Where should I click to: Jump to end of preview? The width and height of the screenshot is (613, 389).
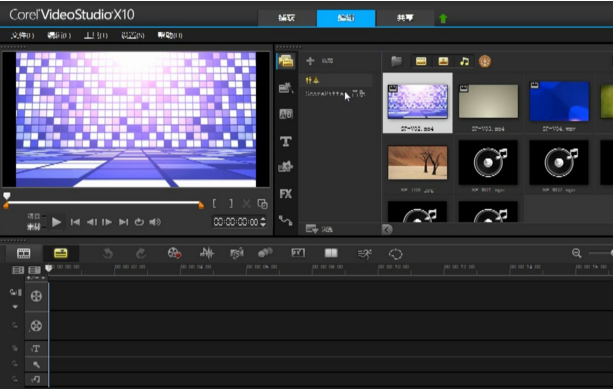click(124, 222)
